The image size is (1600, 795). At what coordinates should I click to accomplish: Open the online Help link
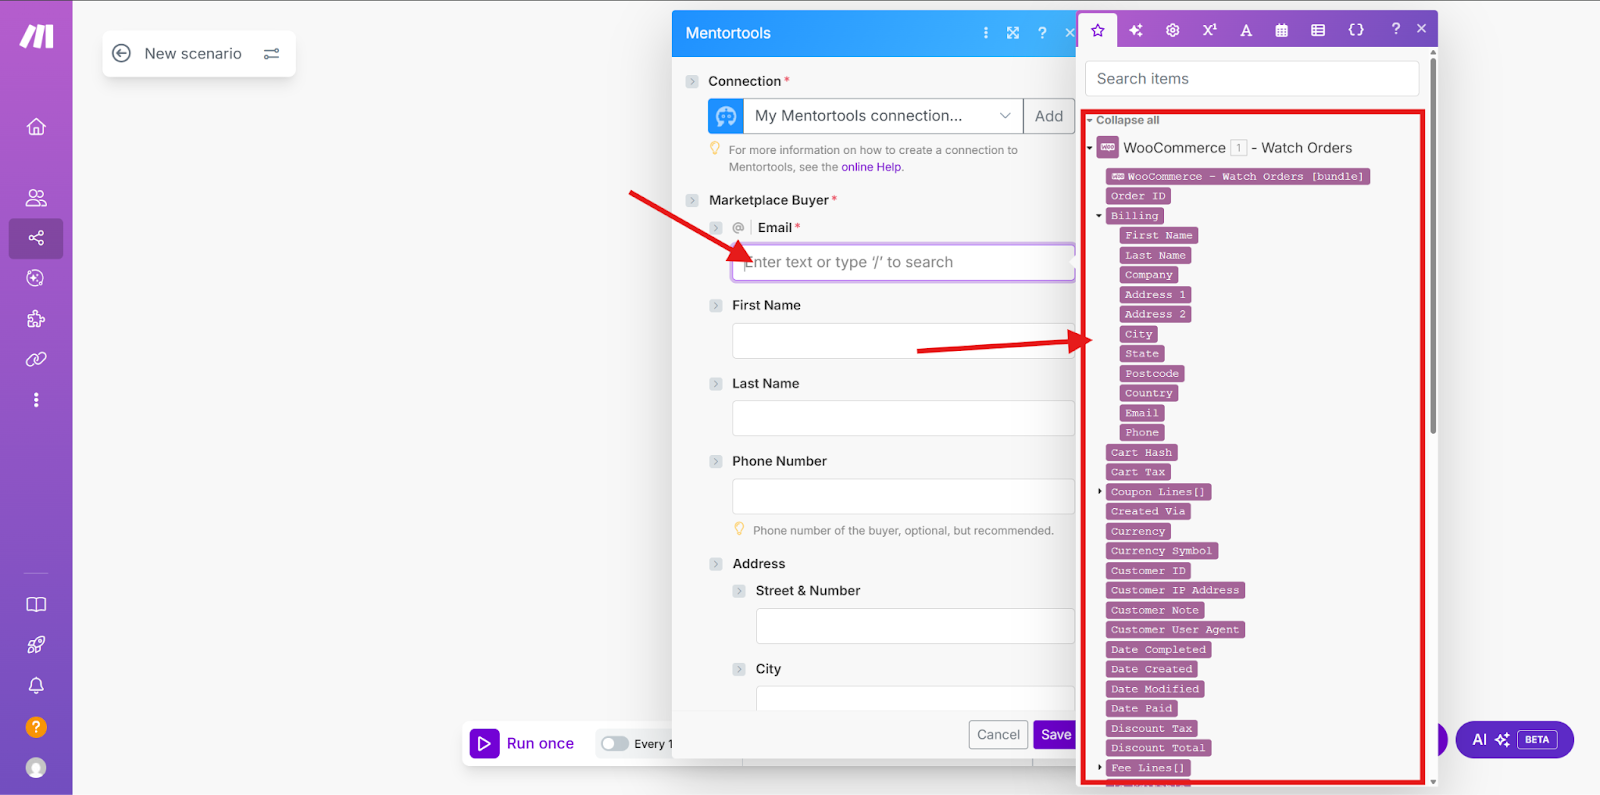pyautogui.click(x=871, y=167)
